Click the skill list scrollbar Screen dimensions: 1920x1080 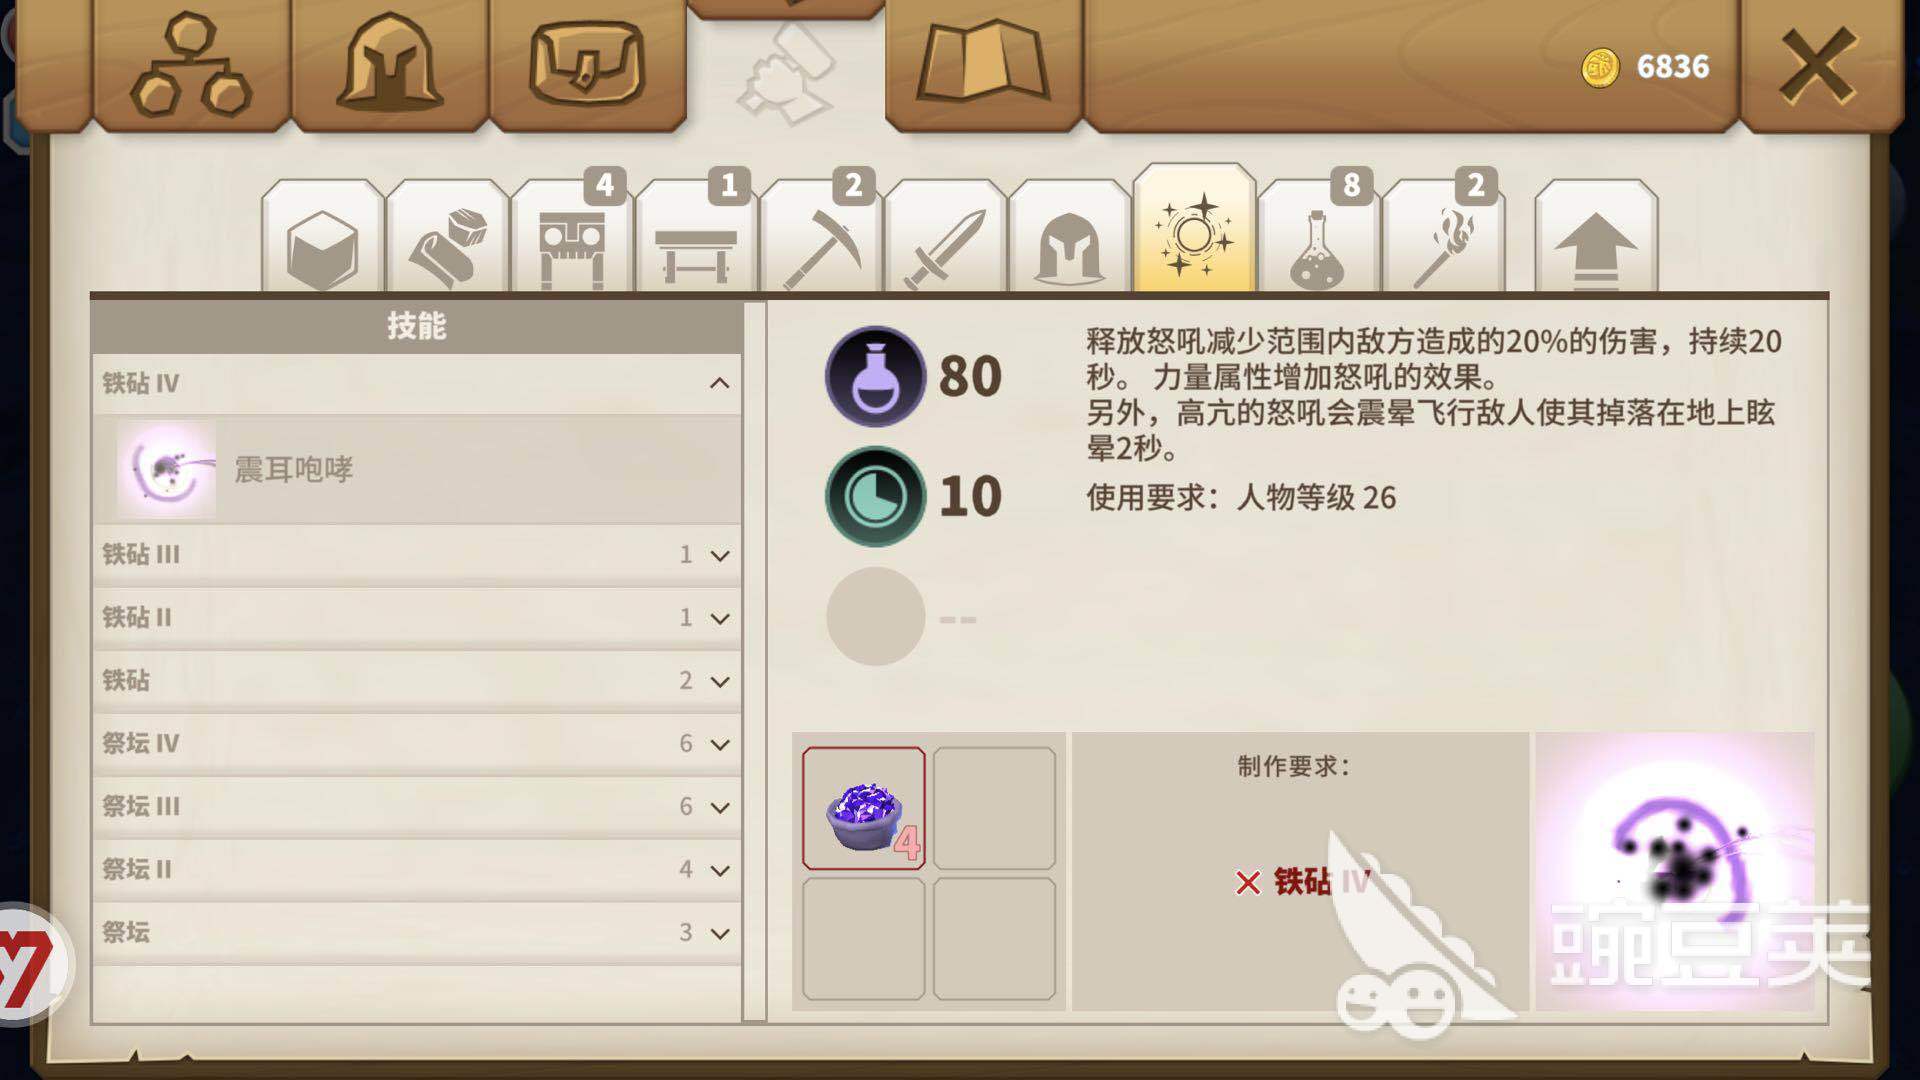pyautogui.click(x=754, y=661)
